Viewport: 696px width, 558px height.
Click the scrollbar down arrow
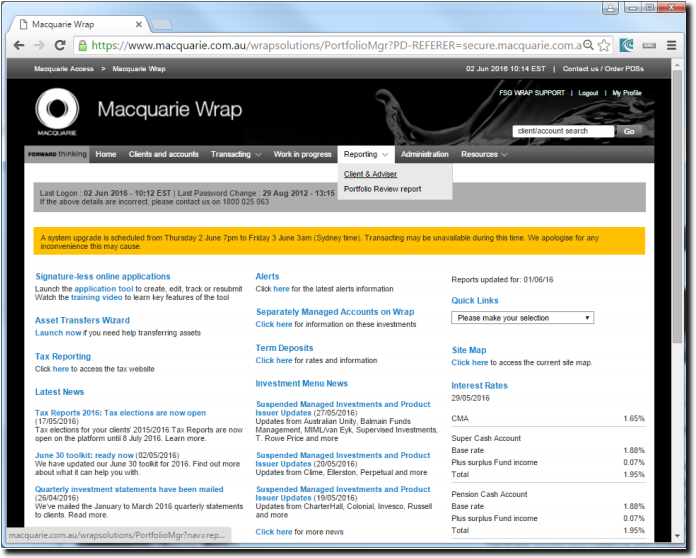point(677,536)
